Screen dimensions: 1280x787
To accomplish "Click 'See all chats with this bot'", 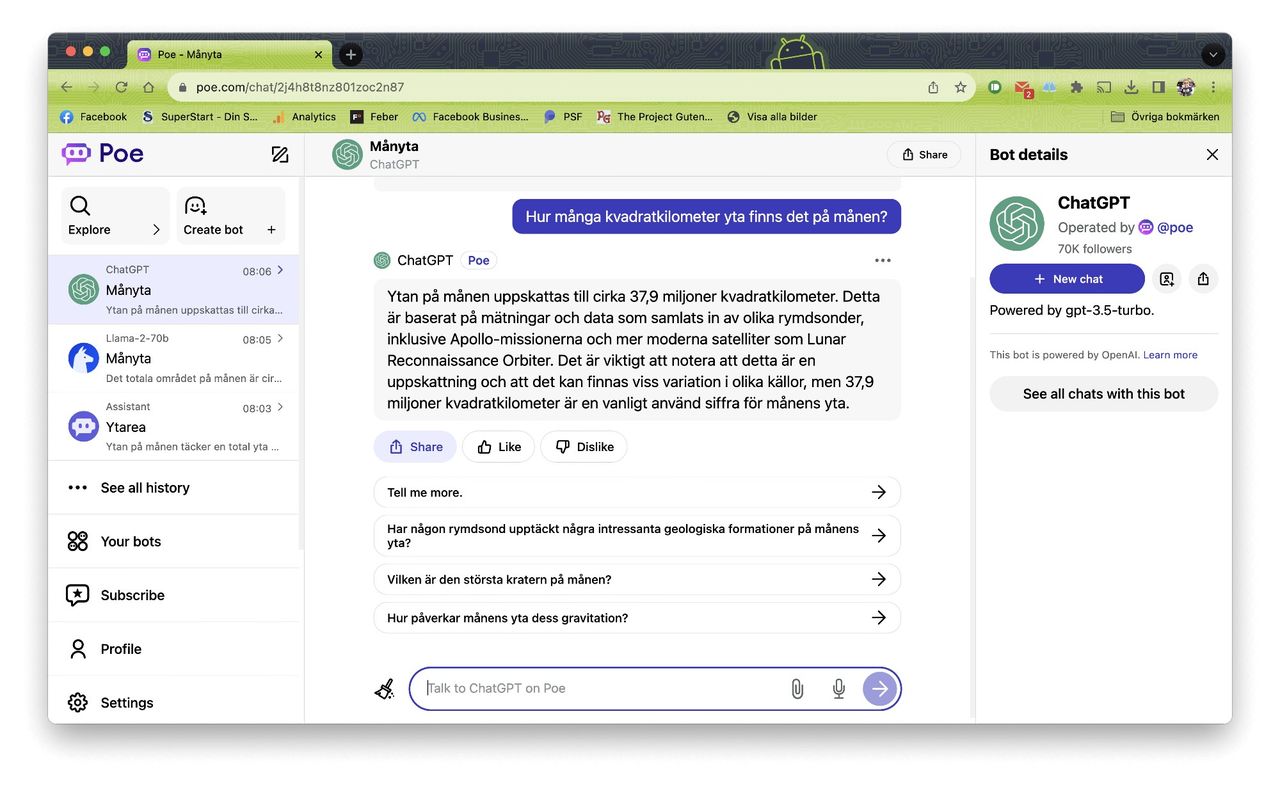I will [x=1103, y=394].
